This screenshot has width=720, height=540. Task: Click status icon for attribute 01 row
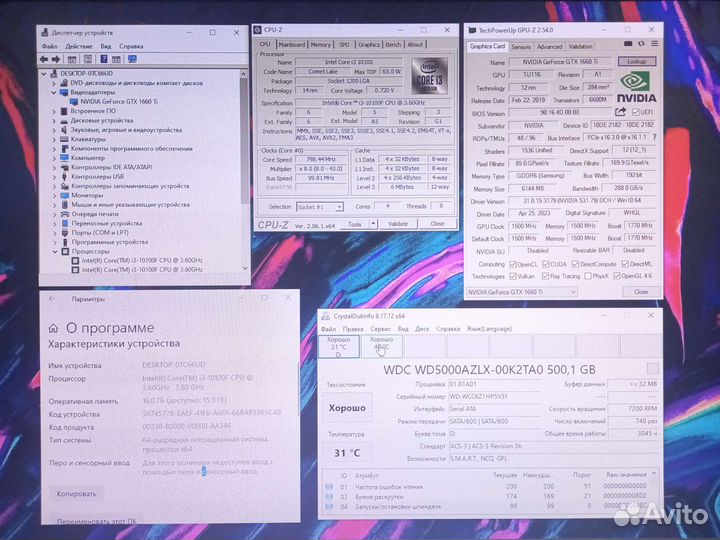[329, 486]
